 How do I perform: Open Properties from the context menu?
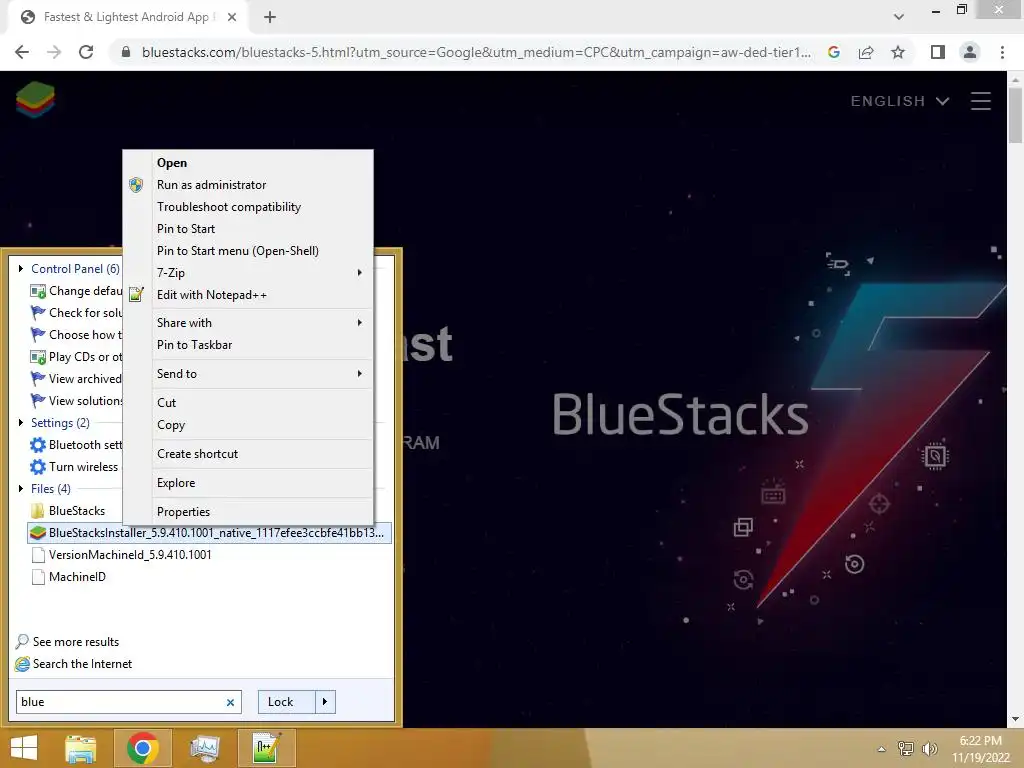click(248, 512)
